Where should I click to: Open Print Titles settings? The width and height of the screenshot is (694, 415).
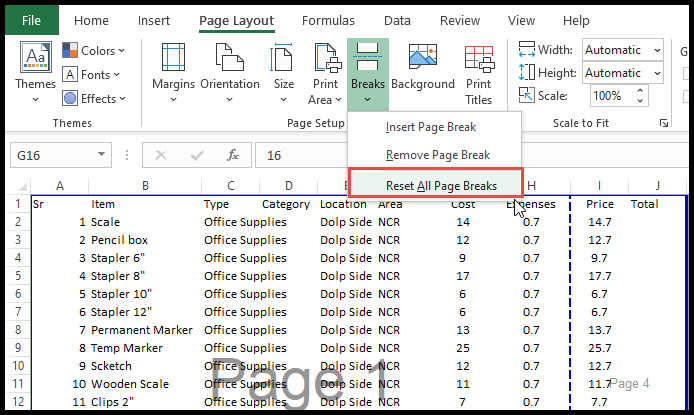pyautogui.click(x=478, y=73)
